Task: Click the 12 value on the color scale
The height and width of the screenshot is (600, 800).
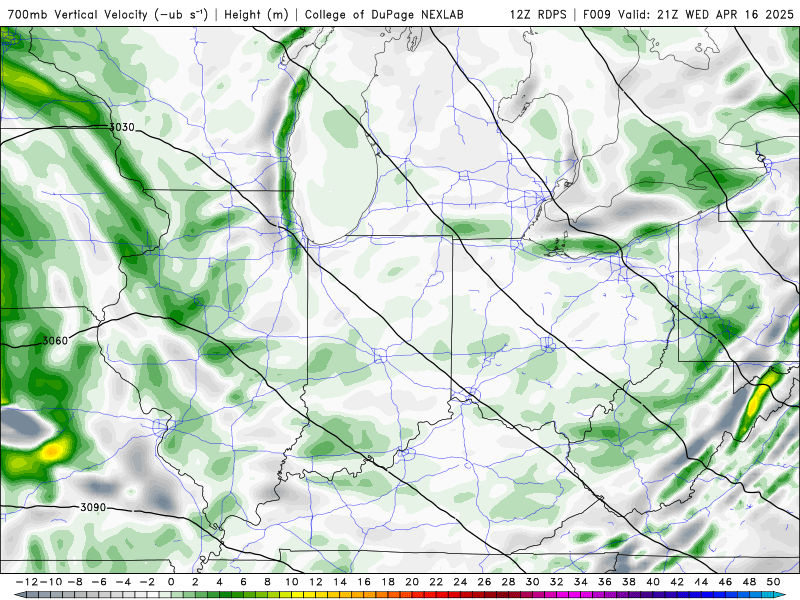Action: tap(316, 582)
